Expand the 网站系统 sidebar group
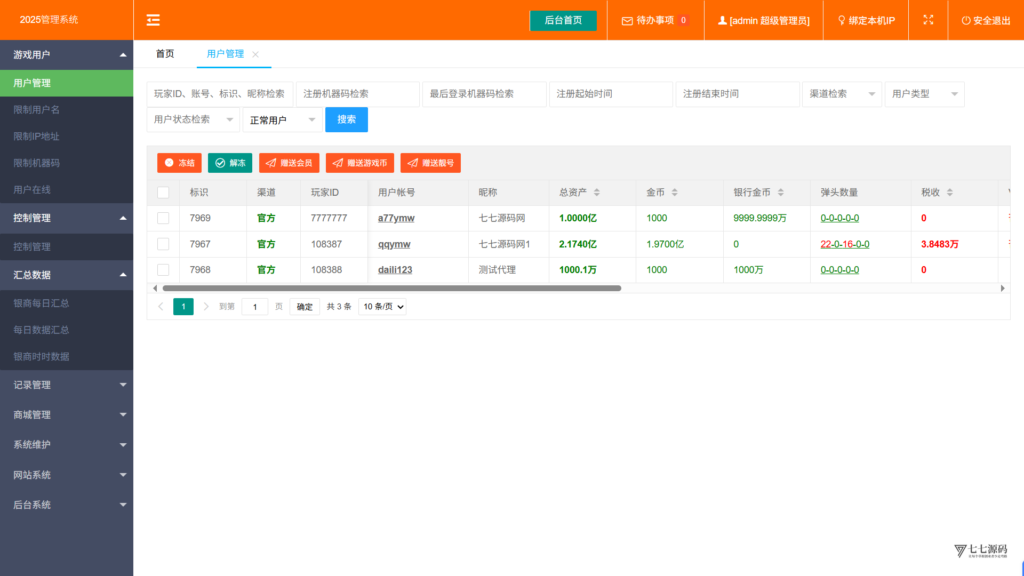The width and height of the screenshot is (1024, 576). (x=67, y=475)
